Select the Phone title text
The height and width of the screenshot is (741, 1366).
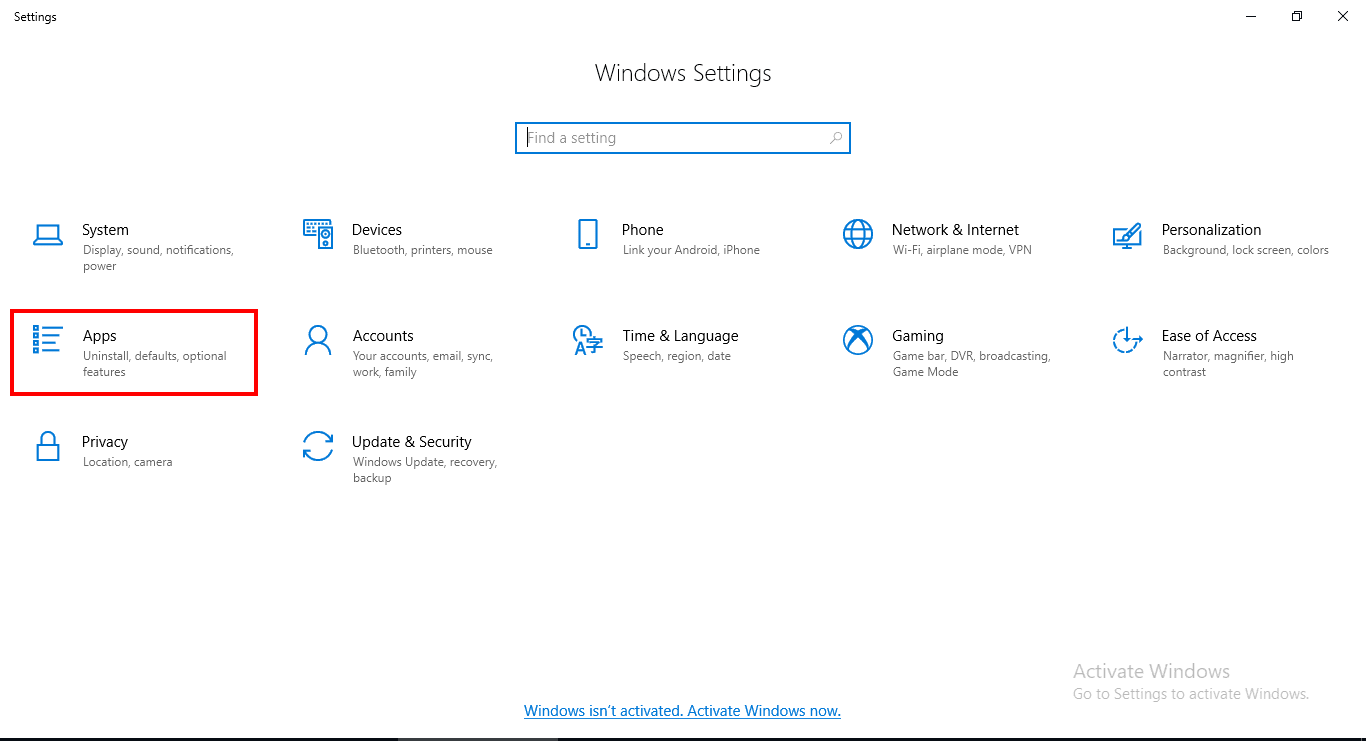[x=643, y=230]
